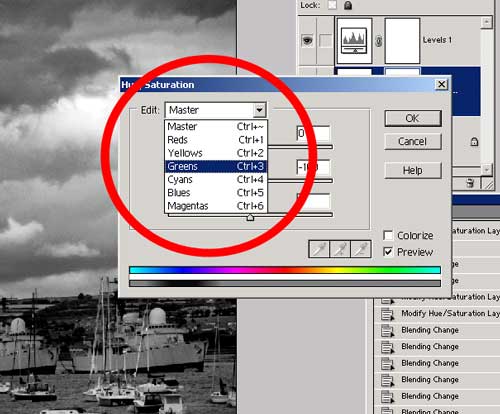Click the Saturation value input field
This screenshot has height=414, width=500.
313,167
